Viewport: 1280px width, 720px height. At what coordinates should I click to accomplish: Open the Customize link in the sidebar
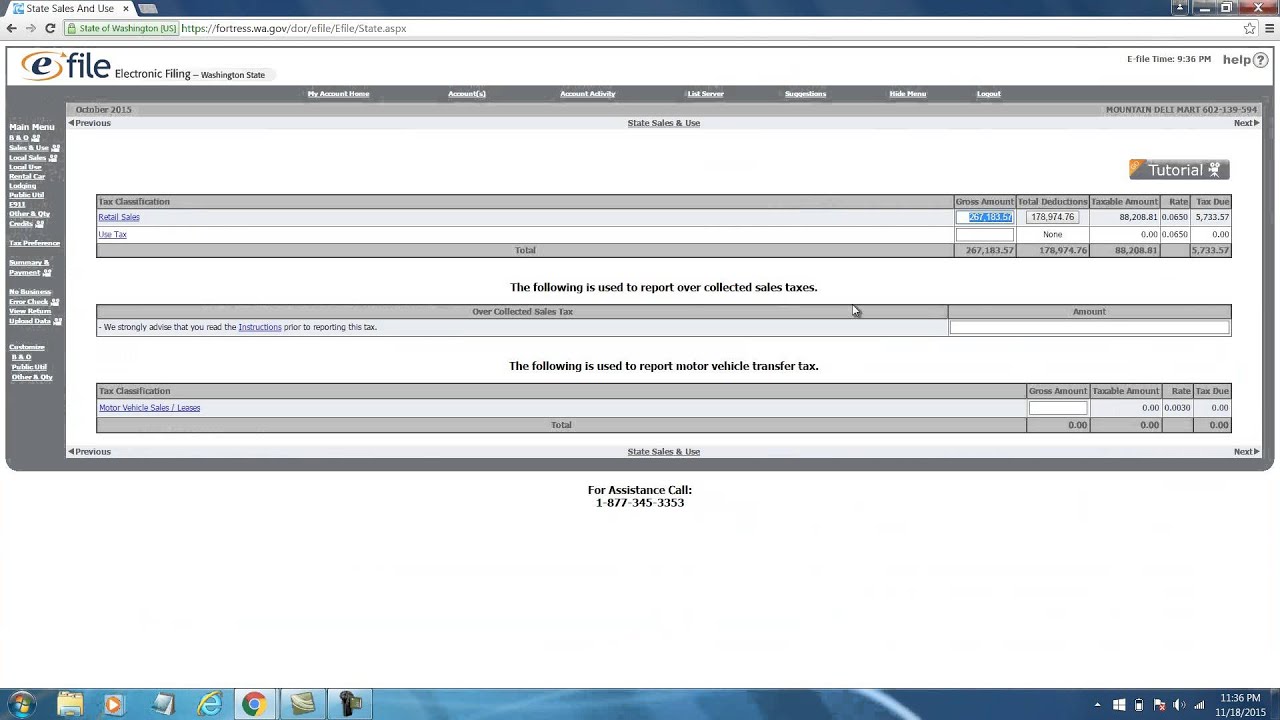pos(27,347)
